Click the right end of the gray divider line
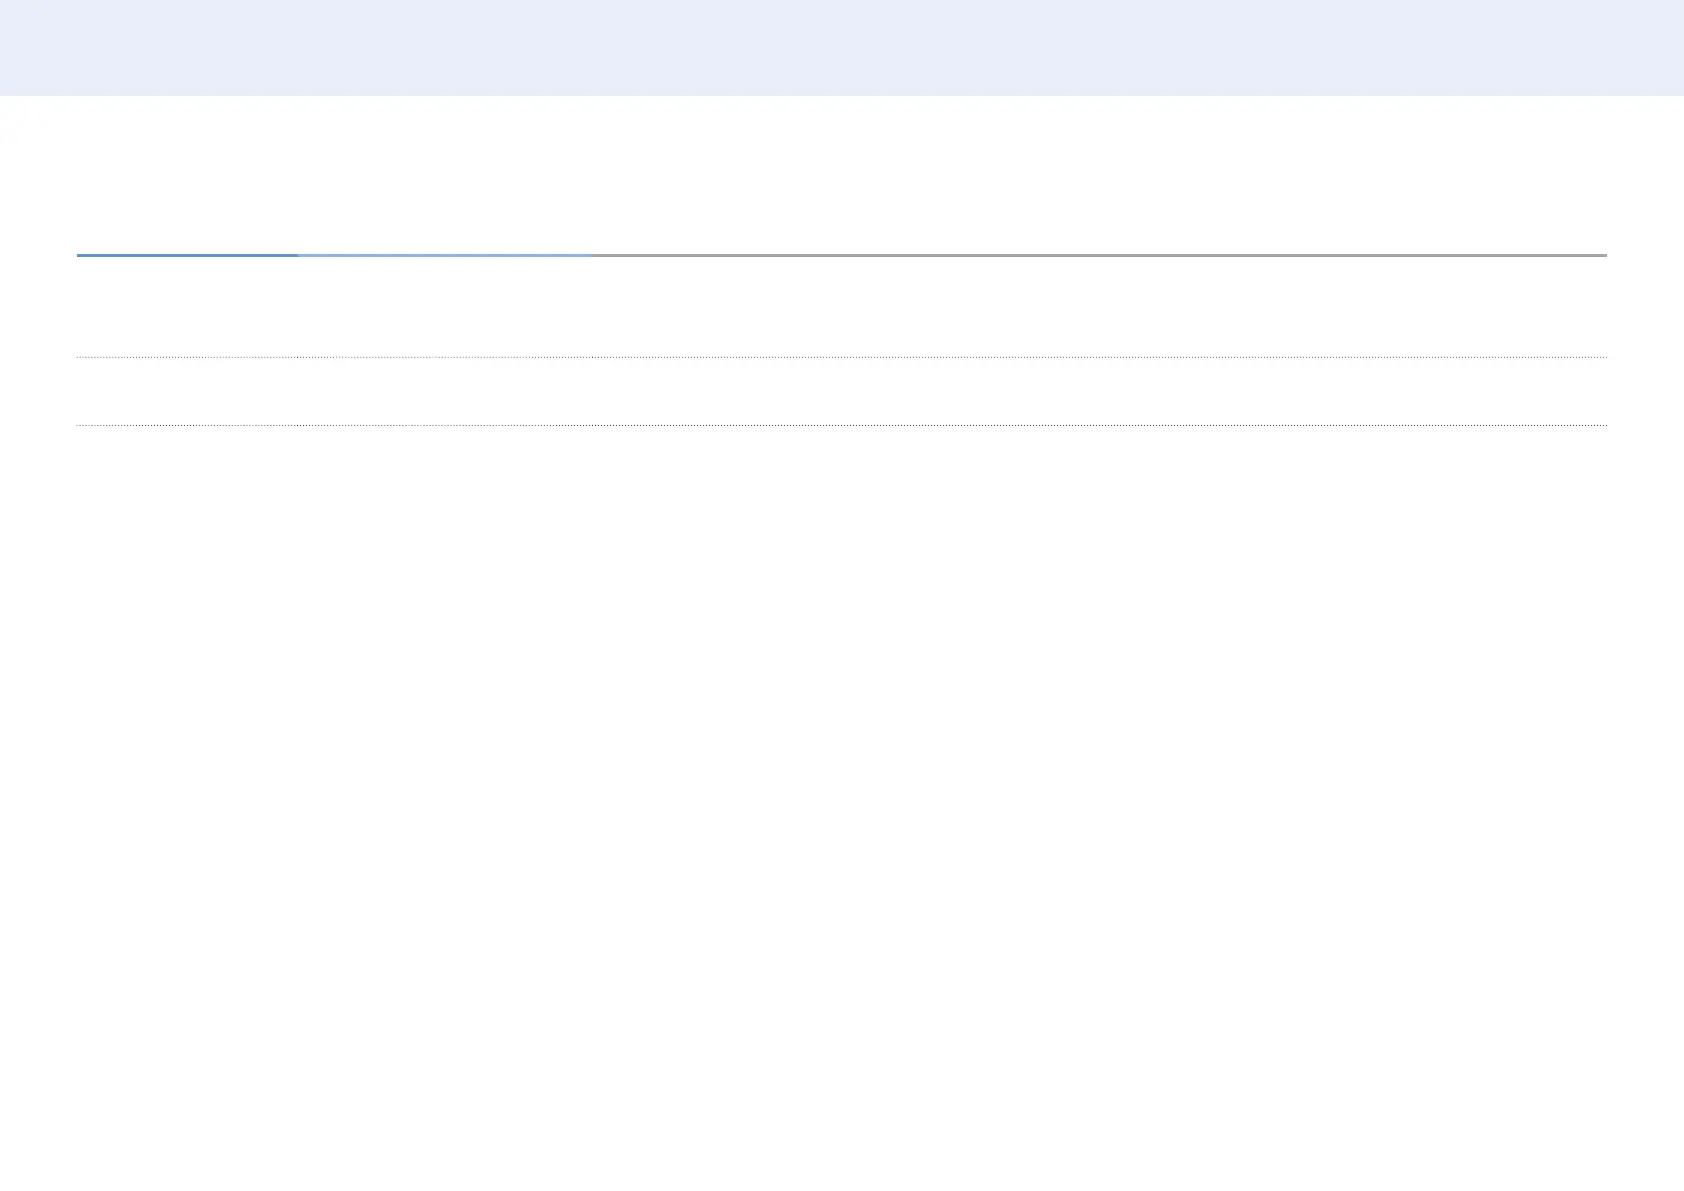Viewport: 1684px width, 1191px height. tap(1604, 255)
